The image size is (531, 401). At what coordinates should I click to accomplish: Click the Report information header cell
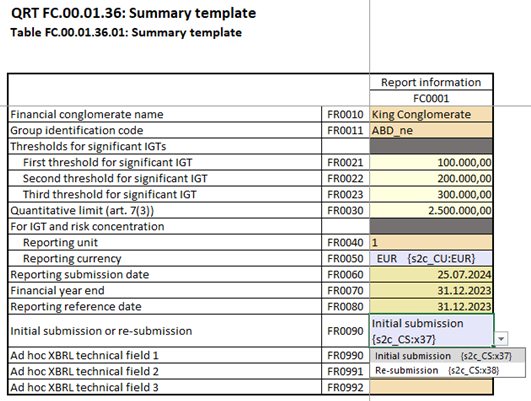[x=431, y=82]
